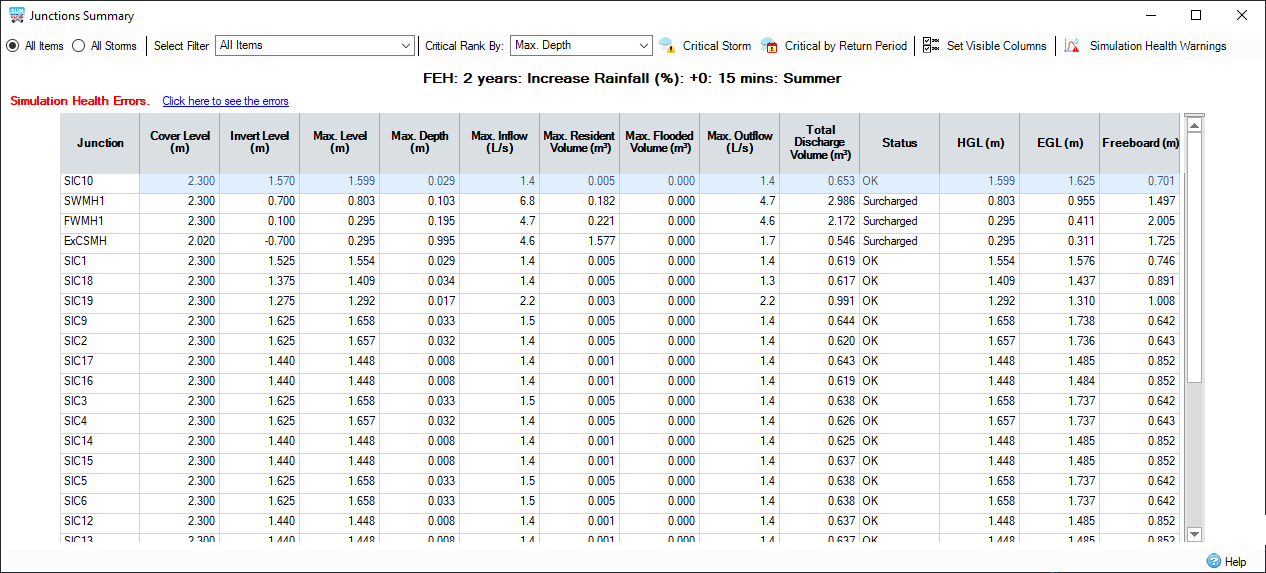This screenshot has height=573, width=1266.
Task: Sort by Max. Level column header
Action: point(340,143)
